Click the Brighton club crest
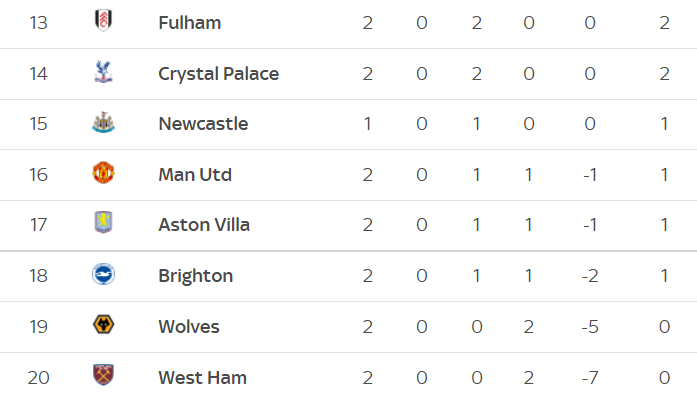Viewport: 697px width, 397px height. pyautogui.click(x=104, y=274)
